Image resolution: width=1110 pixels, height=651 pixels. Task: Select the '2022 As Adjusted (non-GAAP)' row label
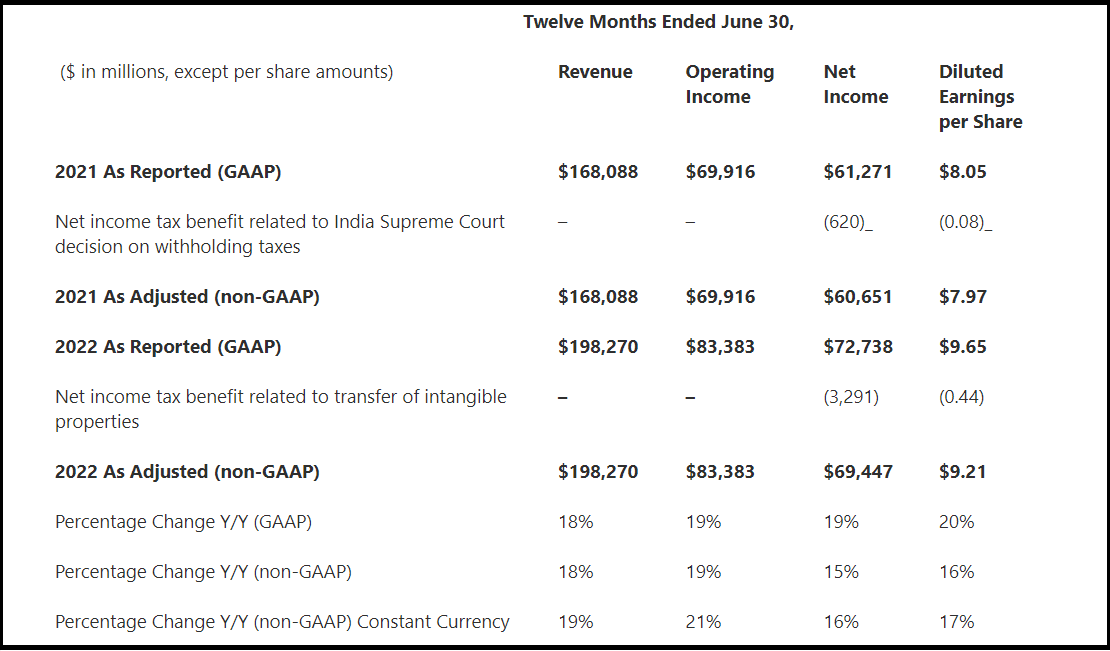[187, 472]
